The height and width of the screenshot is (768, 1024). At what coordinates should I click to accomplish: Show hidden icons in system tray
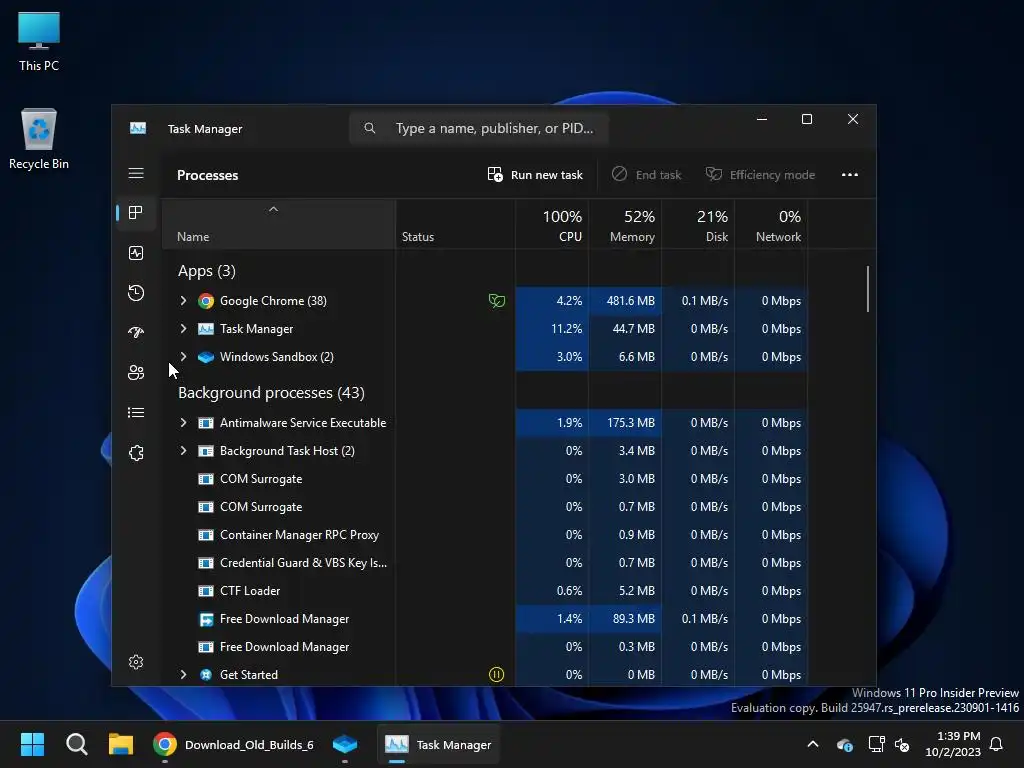(x=813, y=744)
